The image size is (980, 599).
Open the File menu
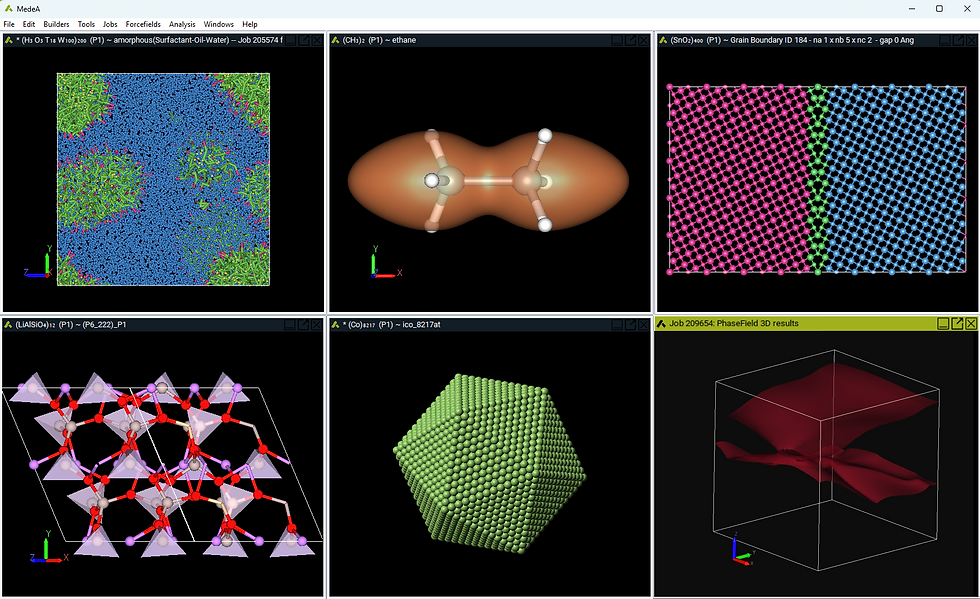pos(9,24)
